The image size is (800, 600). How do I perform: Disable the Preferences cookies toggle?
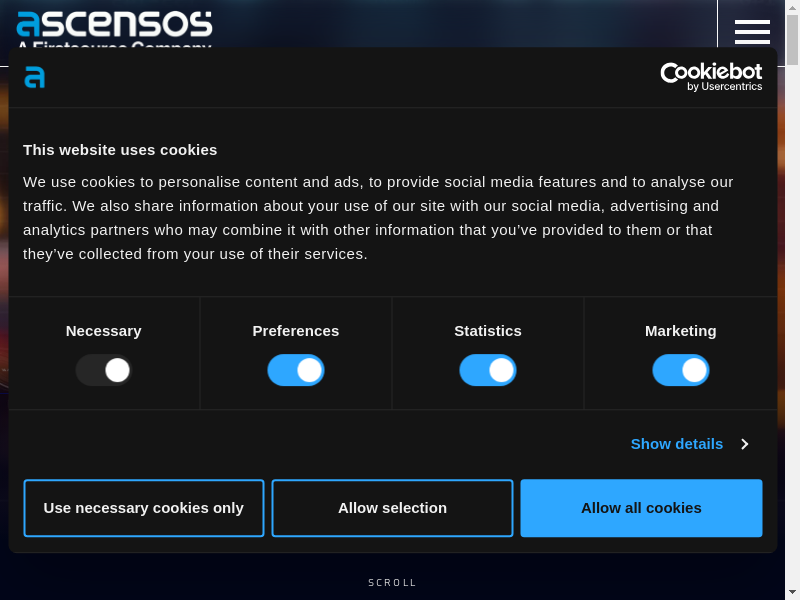pos(296,370)
